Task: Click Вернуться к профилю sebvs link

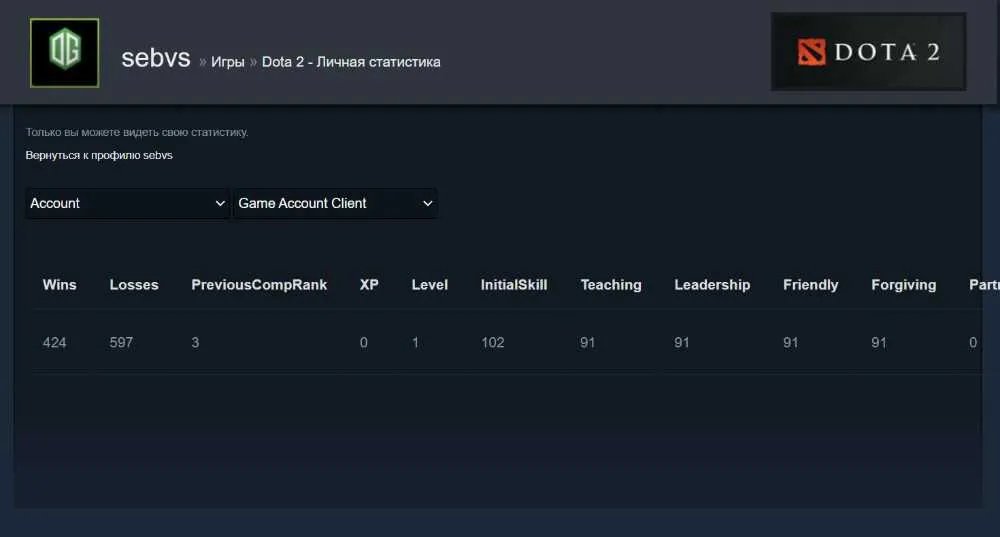Action: 99,155
